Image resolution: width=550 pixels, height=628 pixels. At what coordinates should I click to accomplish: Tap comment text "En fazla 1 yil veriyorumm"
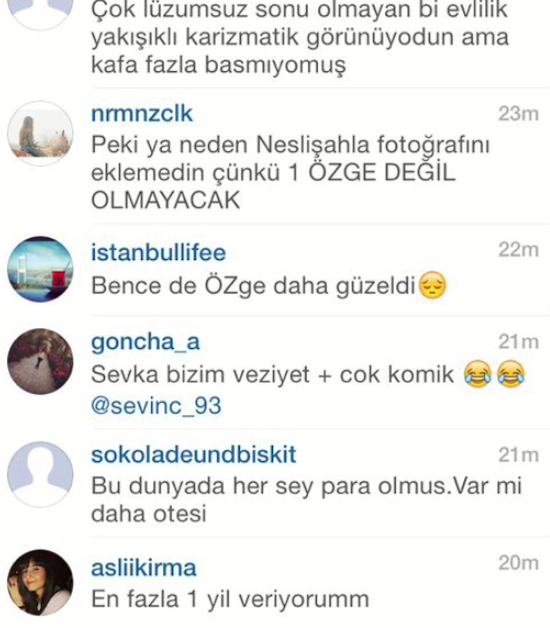[230, 600]
